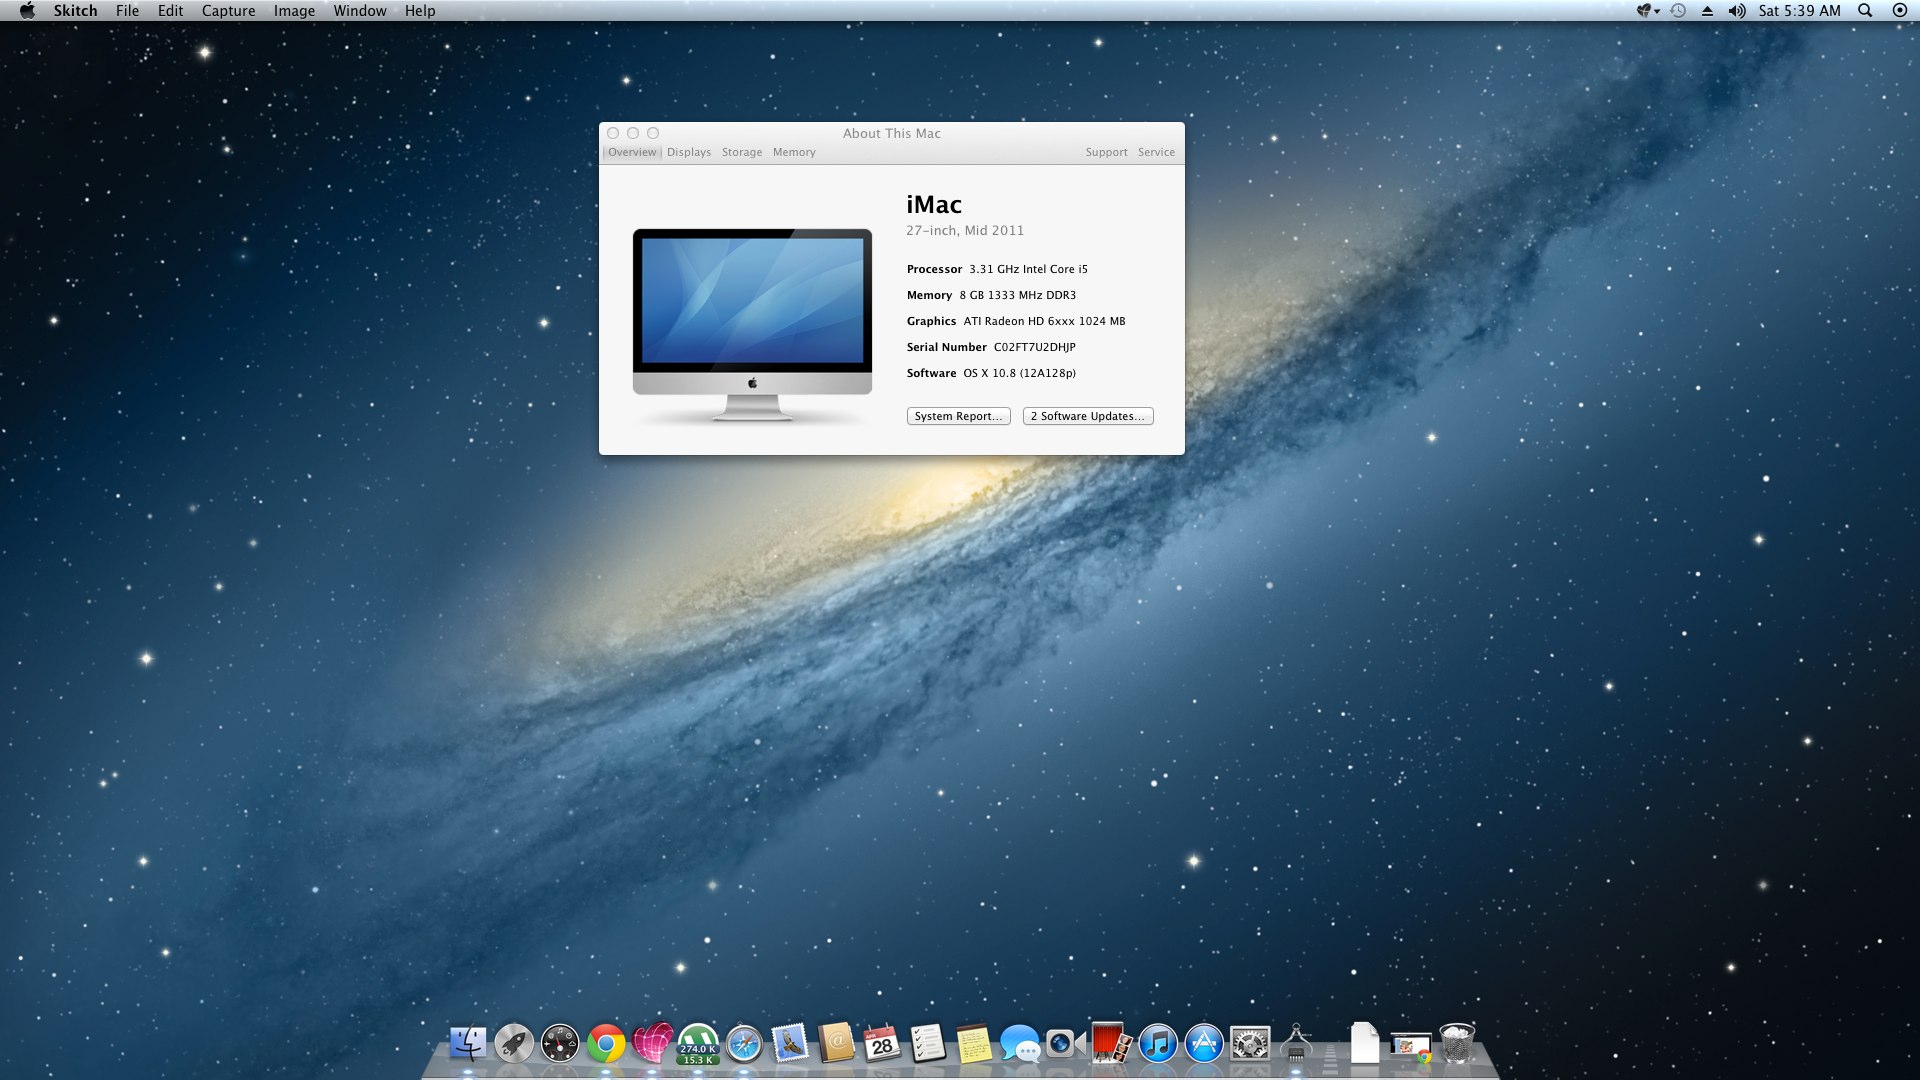Open minimized Chrome window in Dock

[1411, 1047]
